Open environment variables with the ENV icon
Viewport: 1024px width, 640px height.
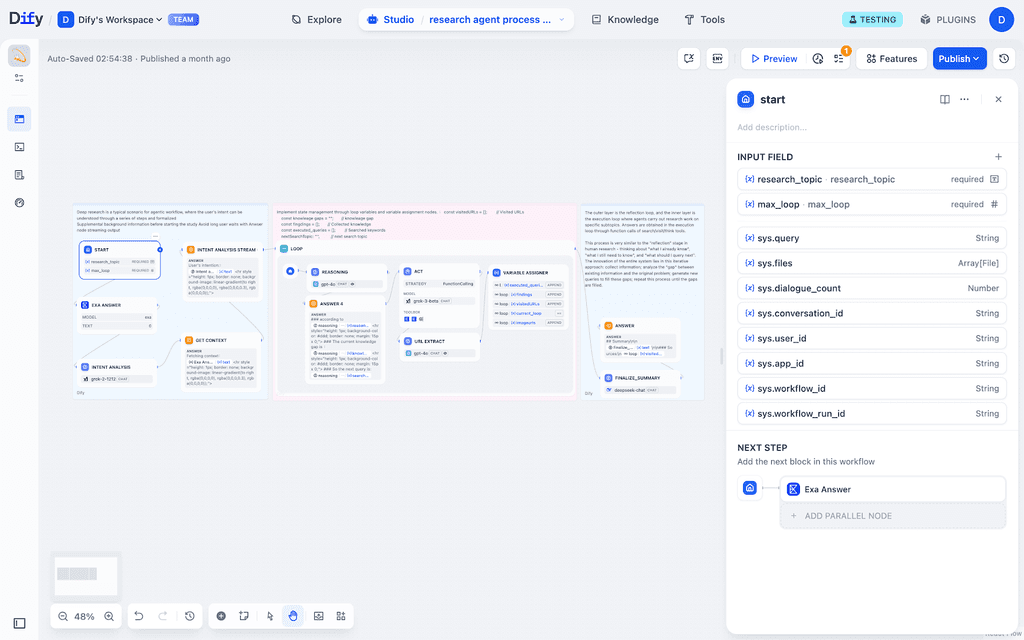coord(717,58)
